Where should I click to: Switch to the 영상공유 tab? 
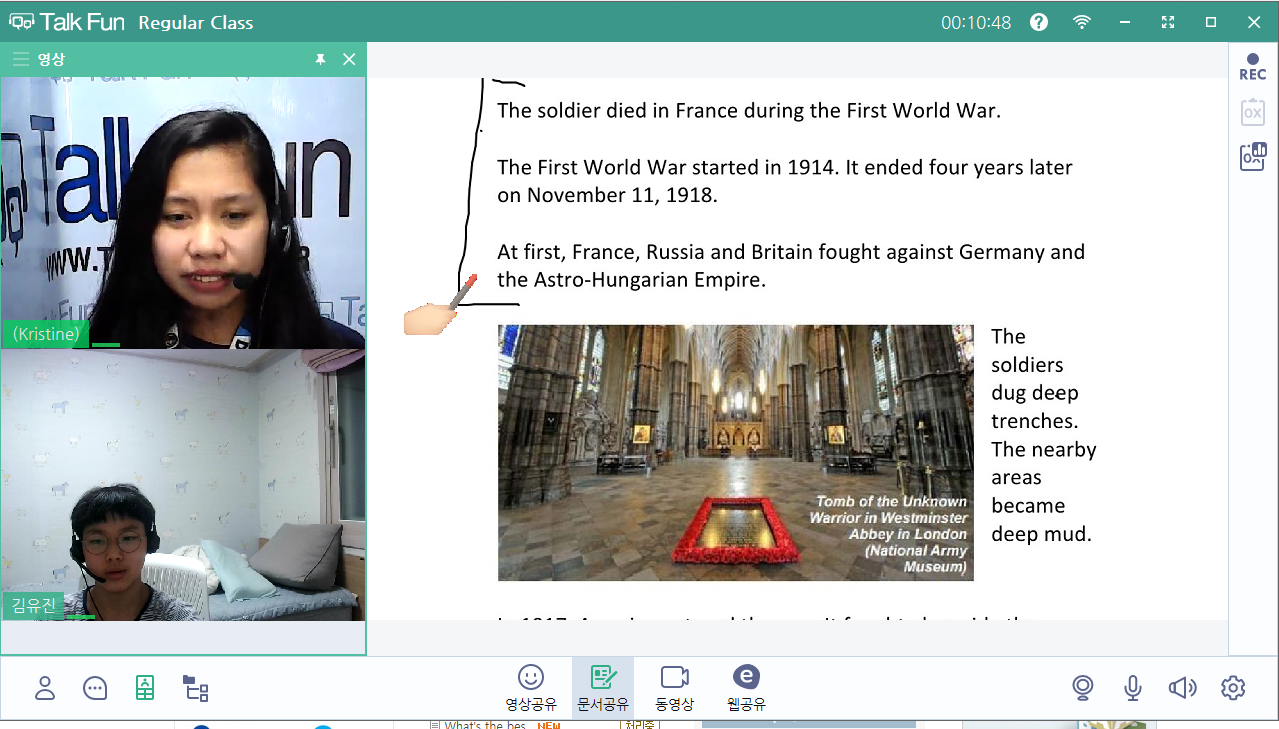(x=531, y=687)
